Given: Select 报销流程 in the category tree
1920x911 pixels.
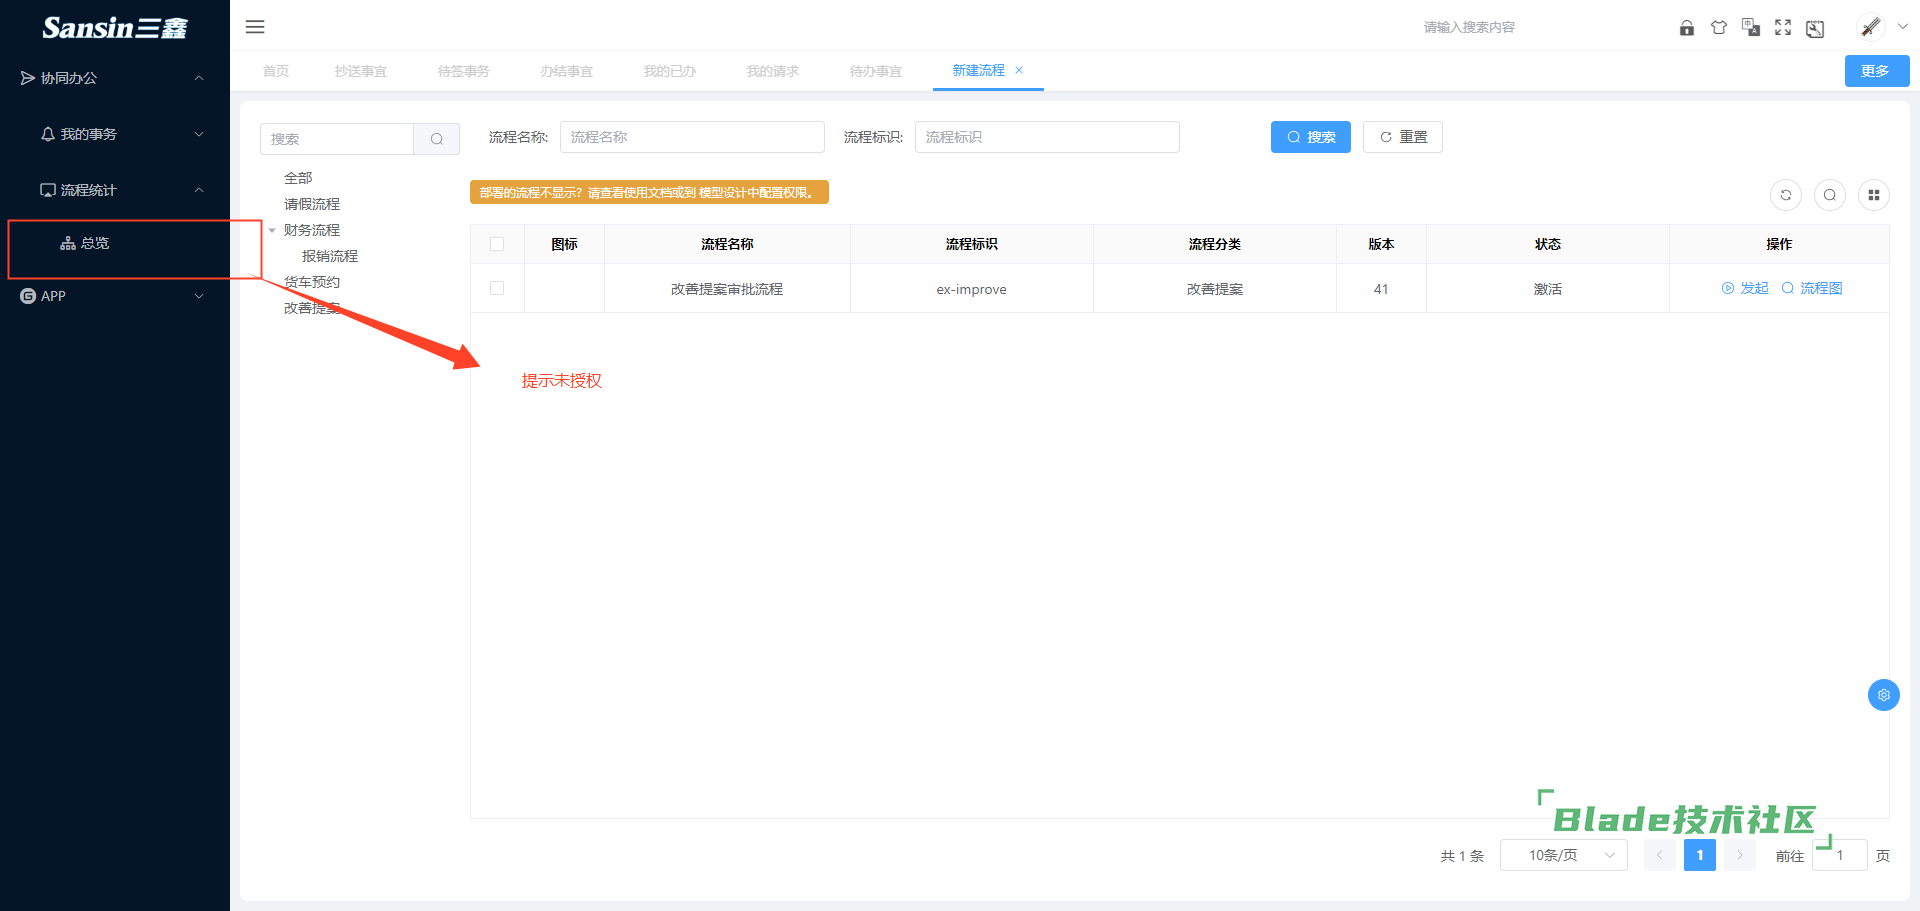Looking at the screenshot, I should 330,256.
